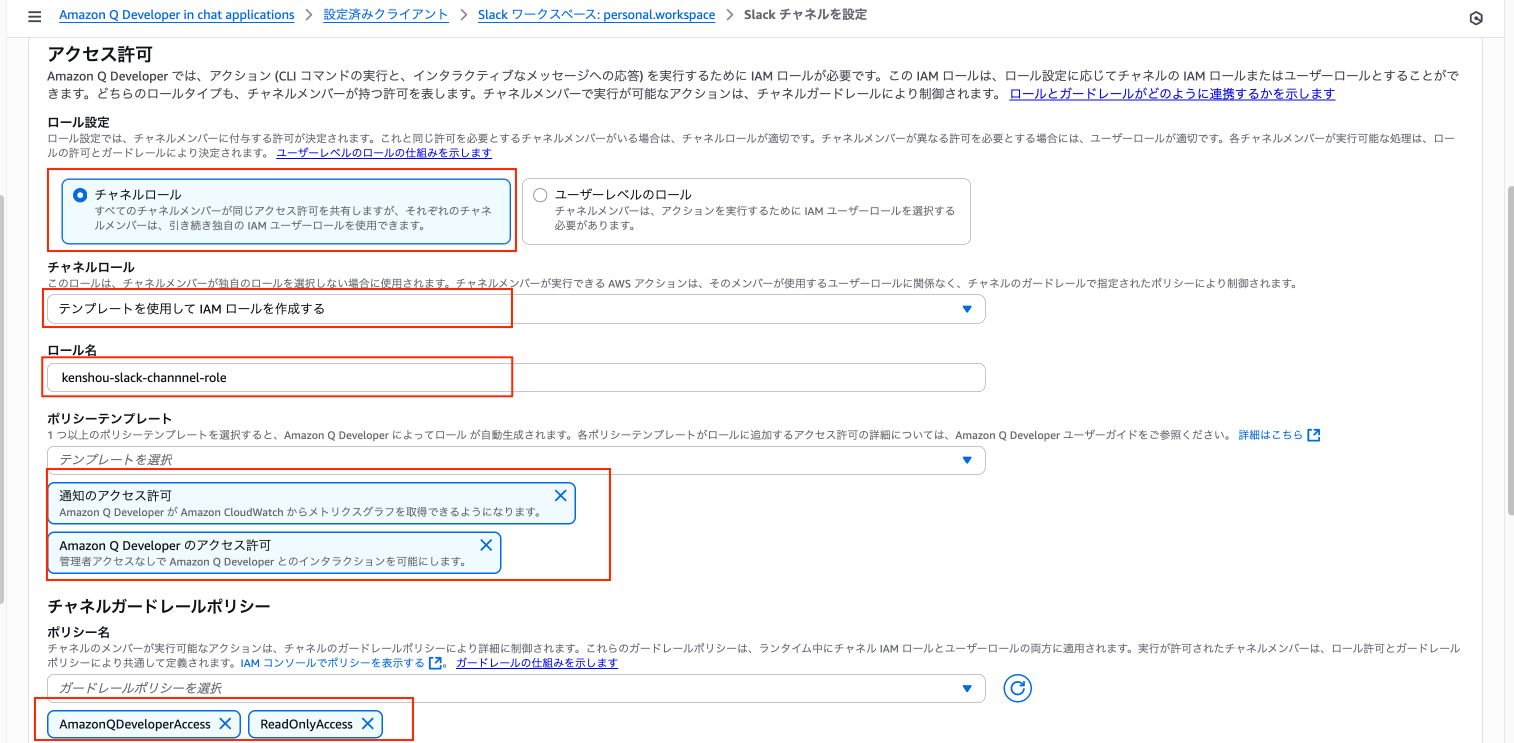Remove the 通知のアクセス許可 policy template
Viewport: 1514px width, 743px height.
tap(561, 495)
